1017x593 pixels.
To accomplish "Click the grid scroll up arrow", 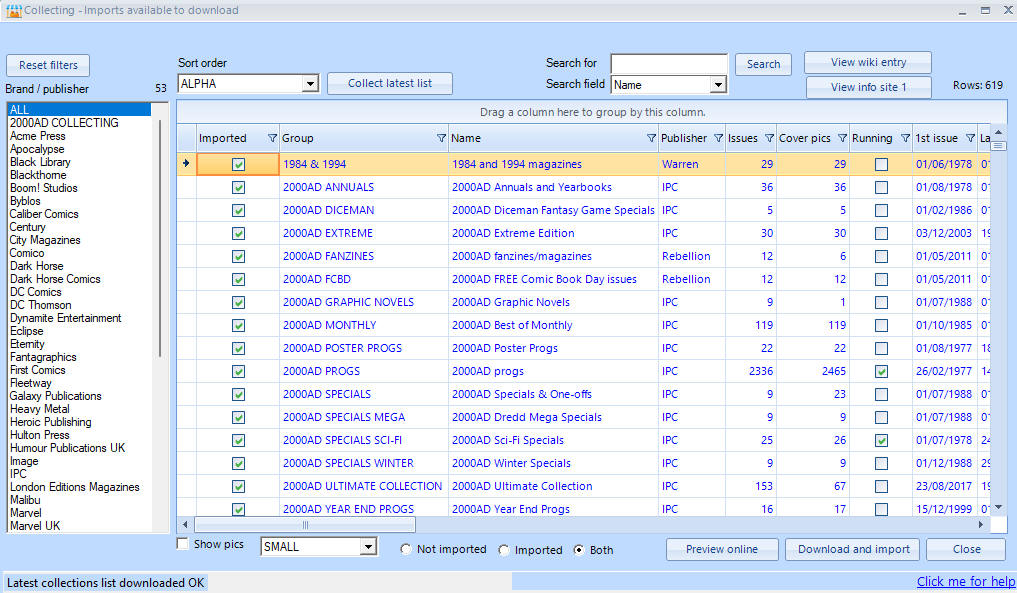I will coord(999,132).
